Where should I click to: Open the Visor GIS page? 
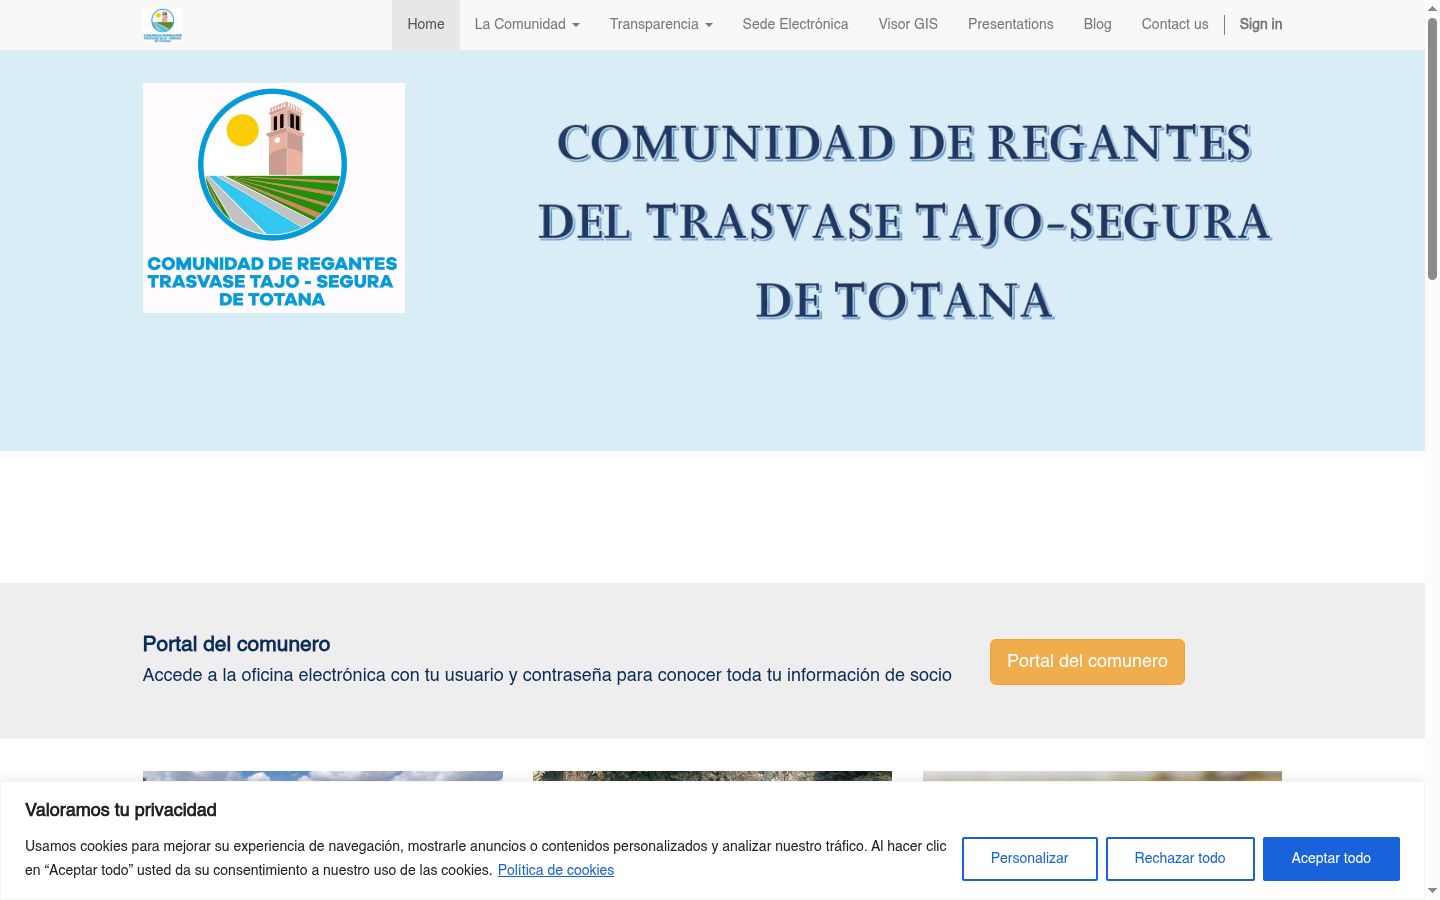coord(908,24)
